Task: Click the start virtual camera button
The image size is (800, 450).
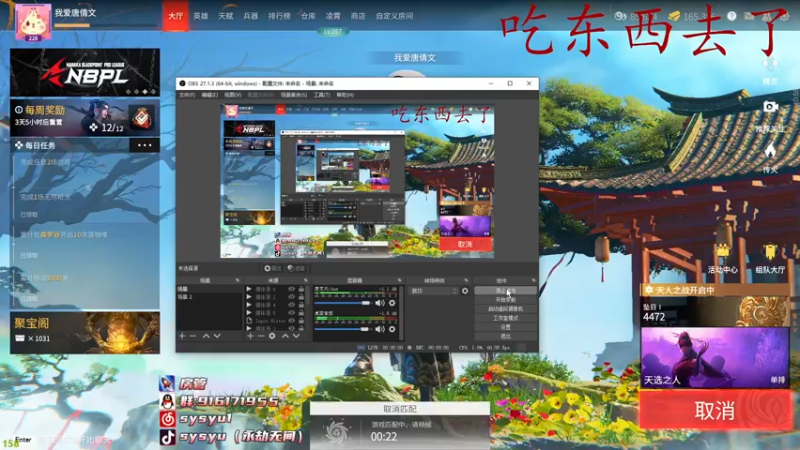Action: [505, 309]
